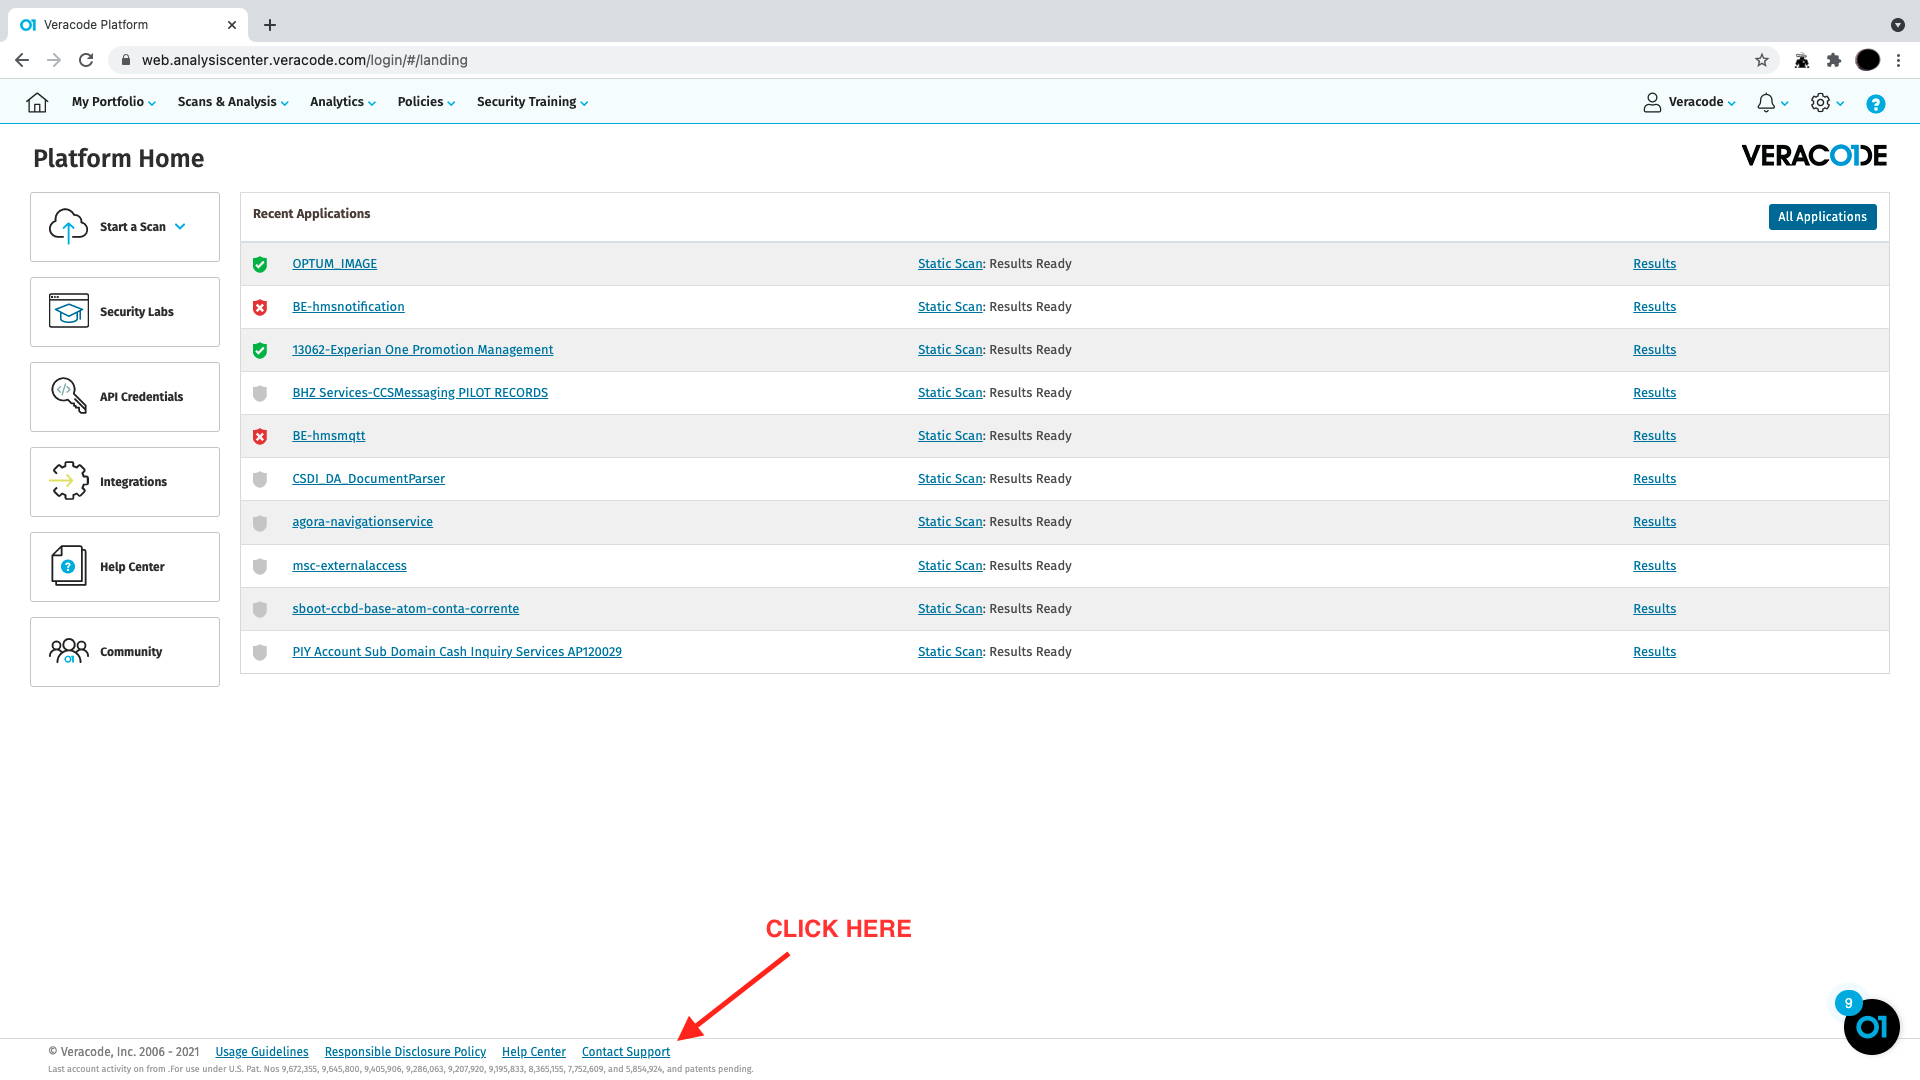The width and height of the screenshot is (1920, 1080).
Task: Open the Security Labs card
Action: click(125, 312)
